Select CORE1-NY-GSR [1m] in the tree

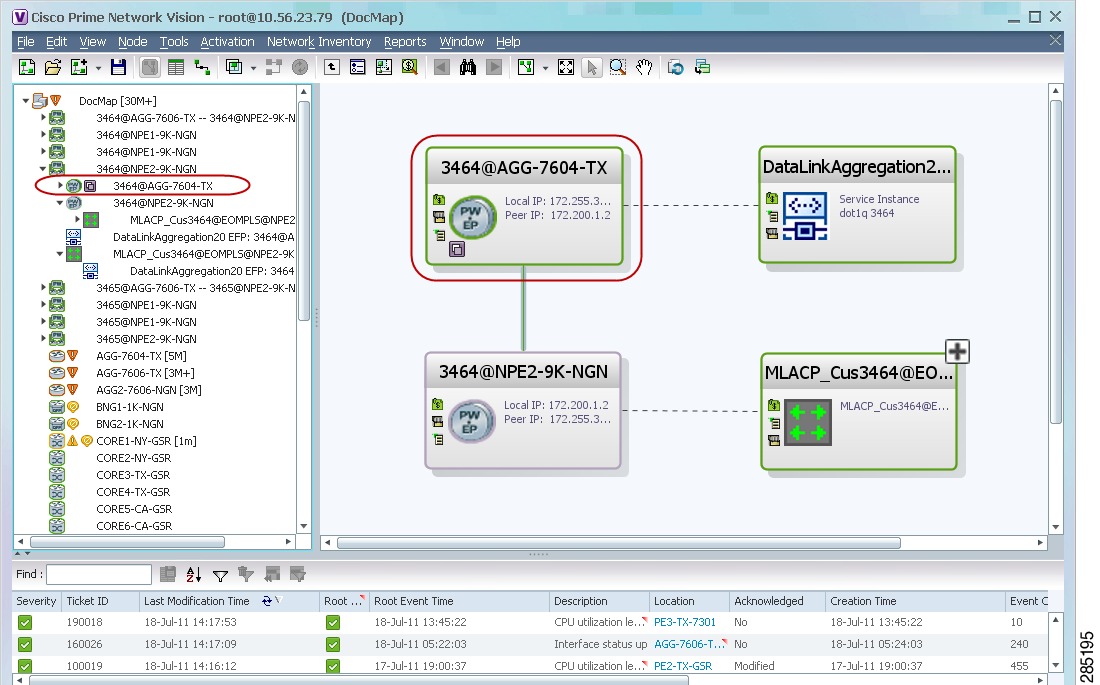[146, 441]
